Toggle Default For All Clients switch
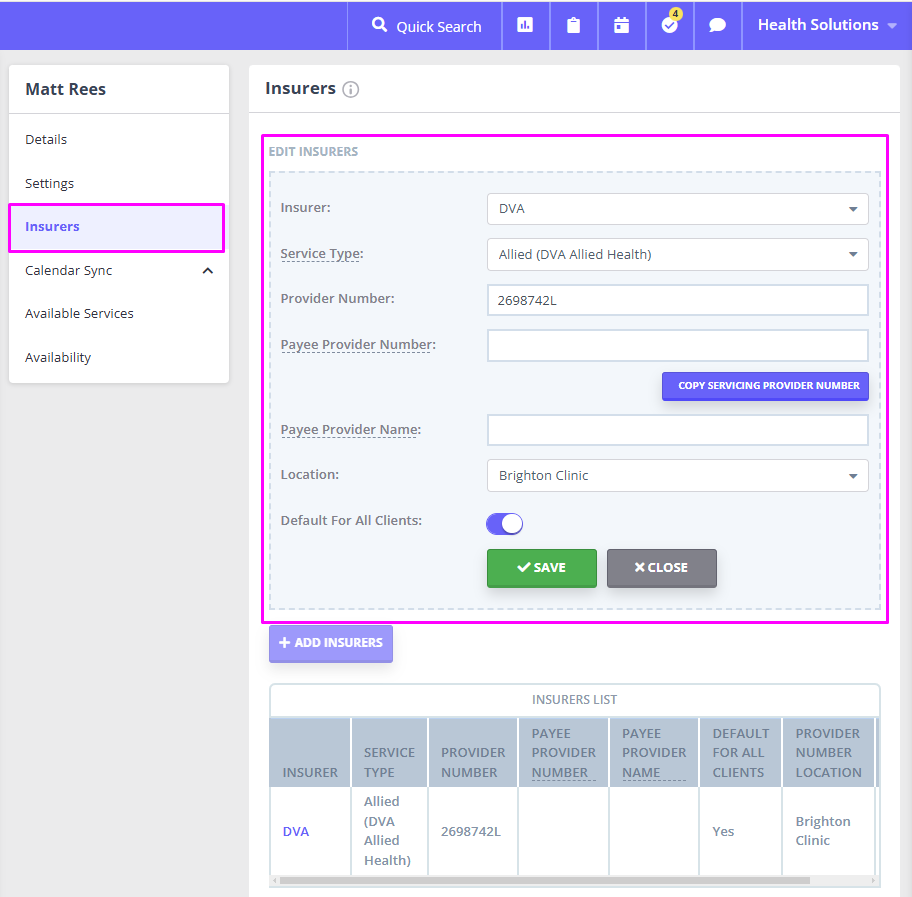The image size is (912, 897). [x=504, y=523]
